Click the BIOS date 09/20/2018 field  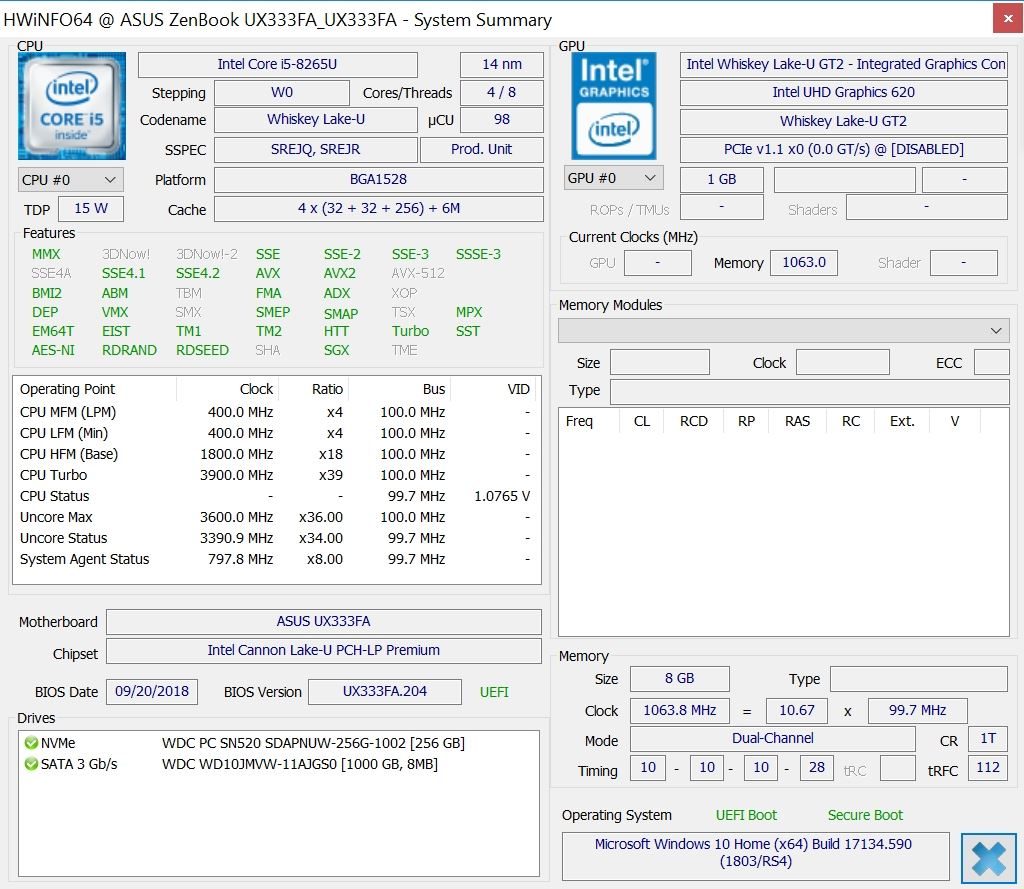coord(152,692)
